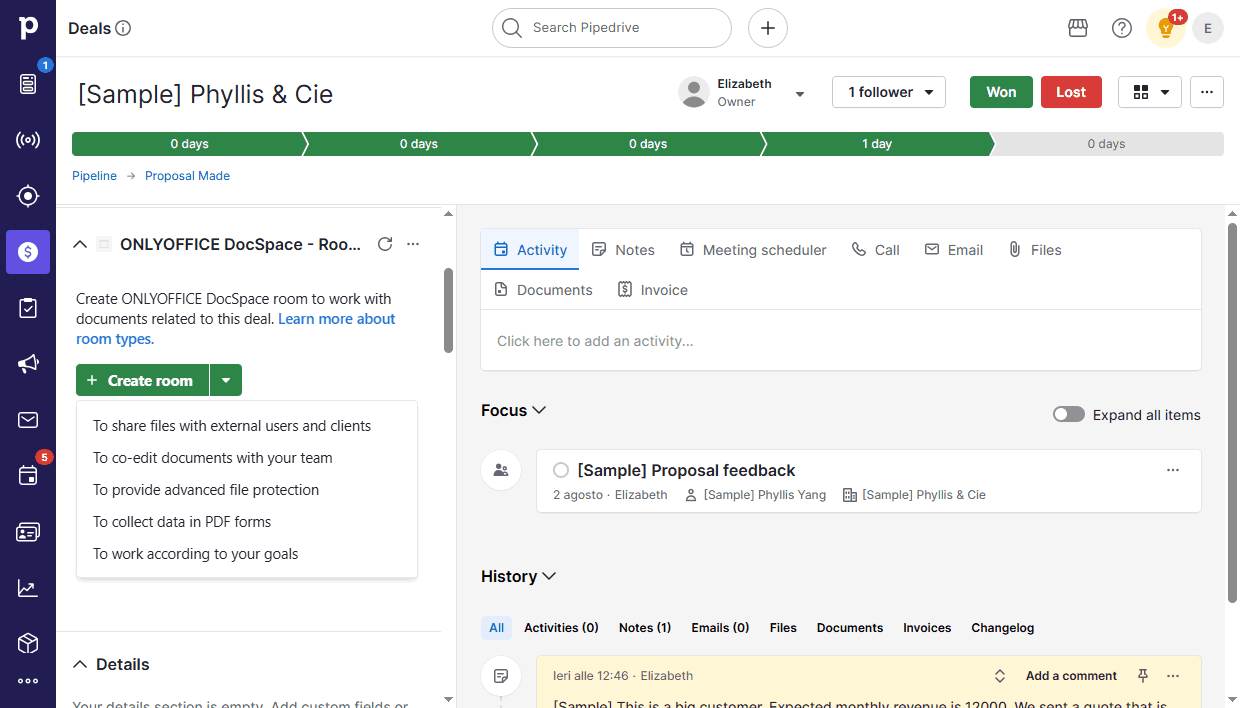Viewport: 1240px width, 708px height.
Task: Click the info icon next to Deals
Action: 123,28
